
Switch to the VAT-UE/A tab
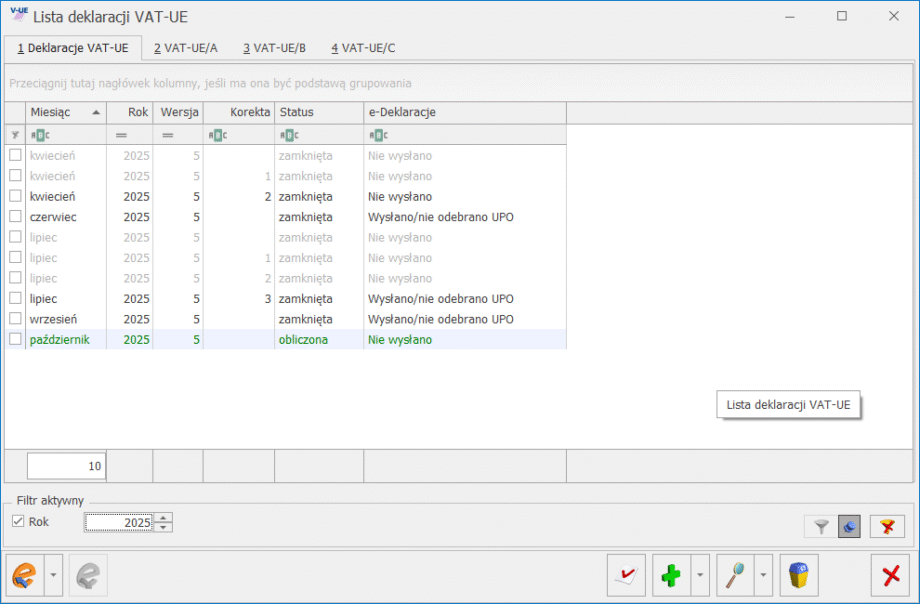(x=186, y=47)
